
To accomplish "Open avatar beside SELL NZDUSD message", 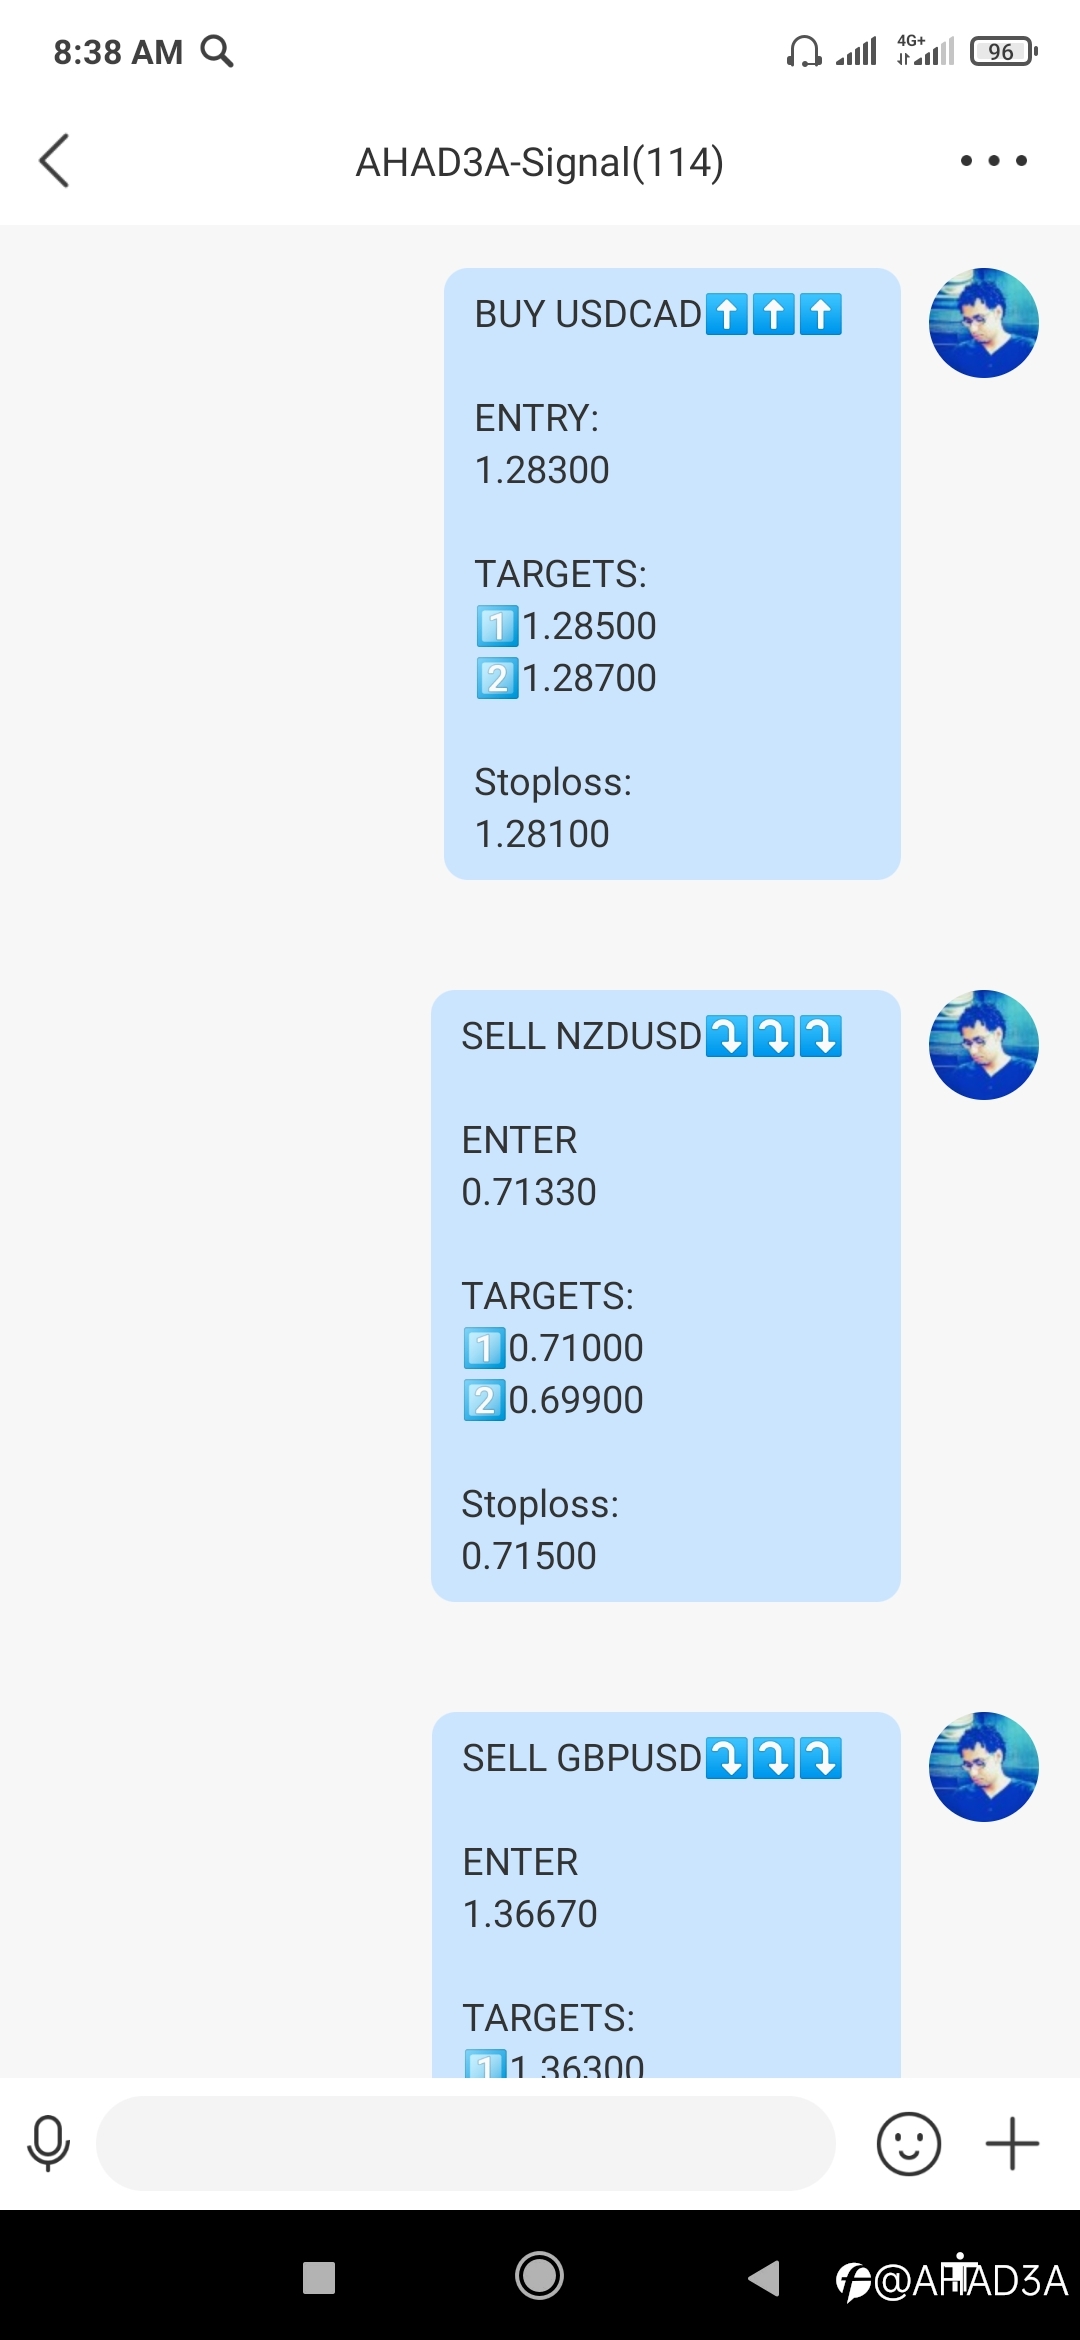I will [x=984, y=1045].
